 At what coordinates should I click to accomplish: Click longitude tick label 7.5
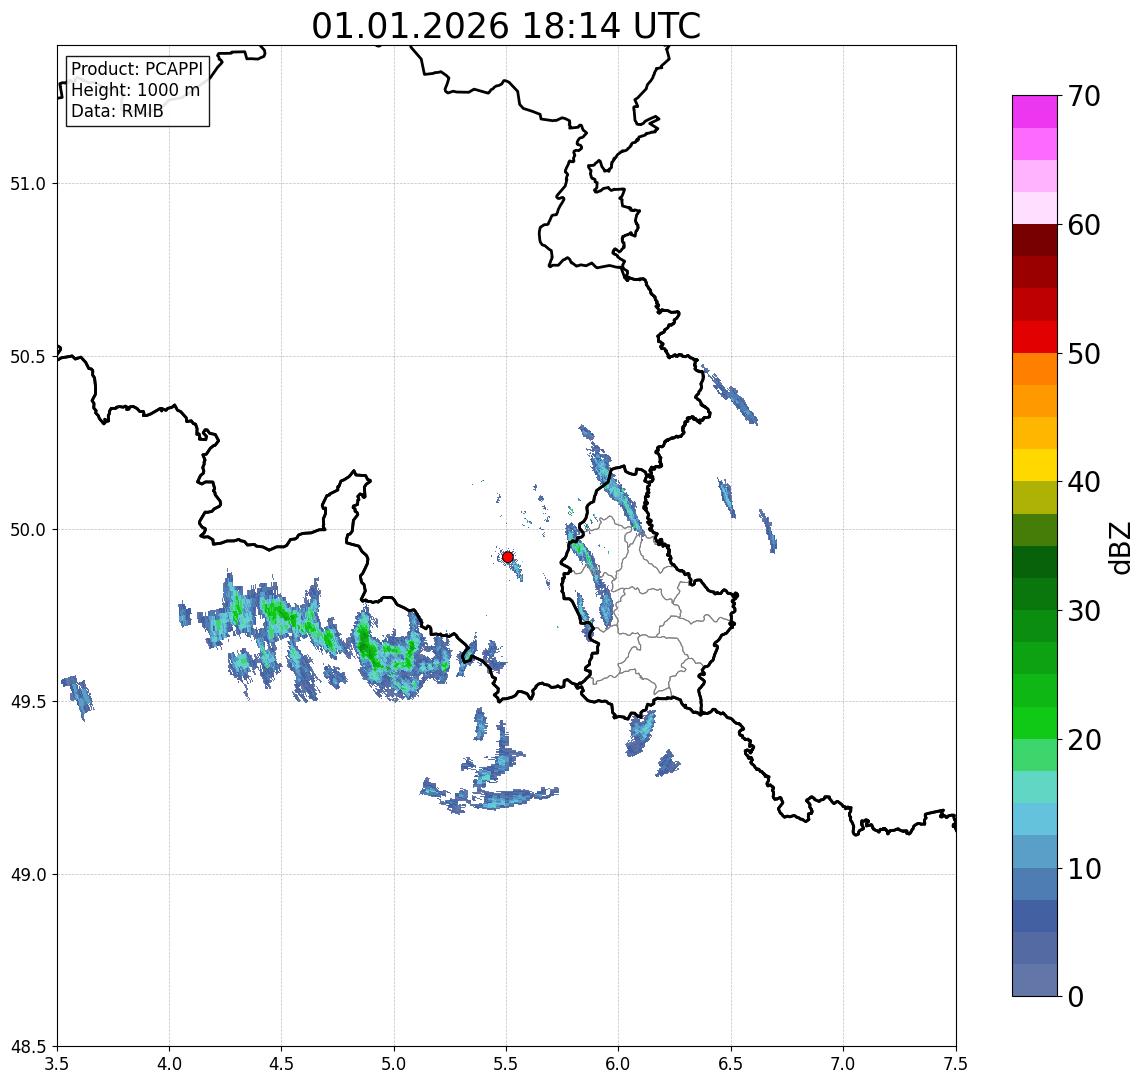pos(956,1063)
